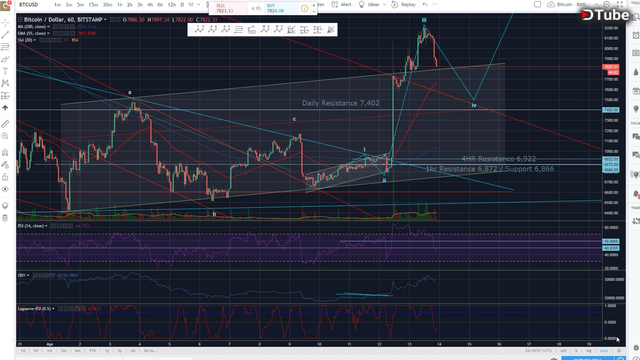Image resolution: width=640 pixels, height=360 pixels.
Task: Click the 4HR Resistance 6,922 label
Action: (499, 159)
